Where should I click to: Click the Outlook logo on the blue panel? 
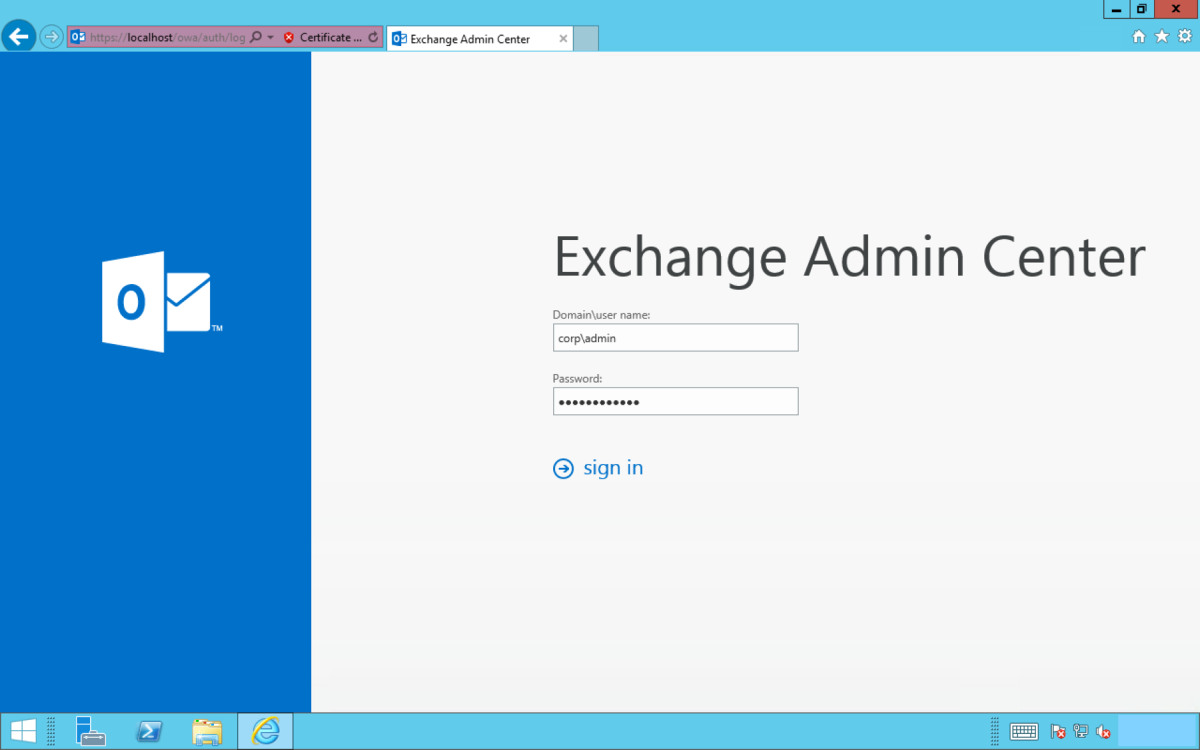click(157, 300)
